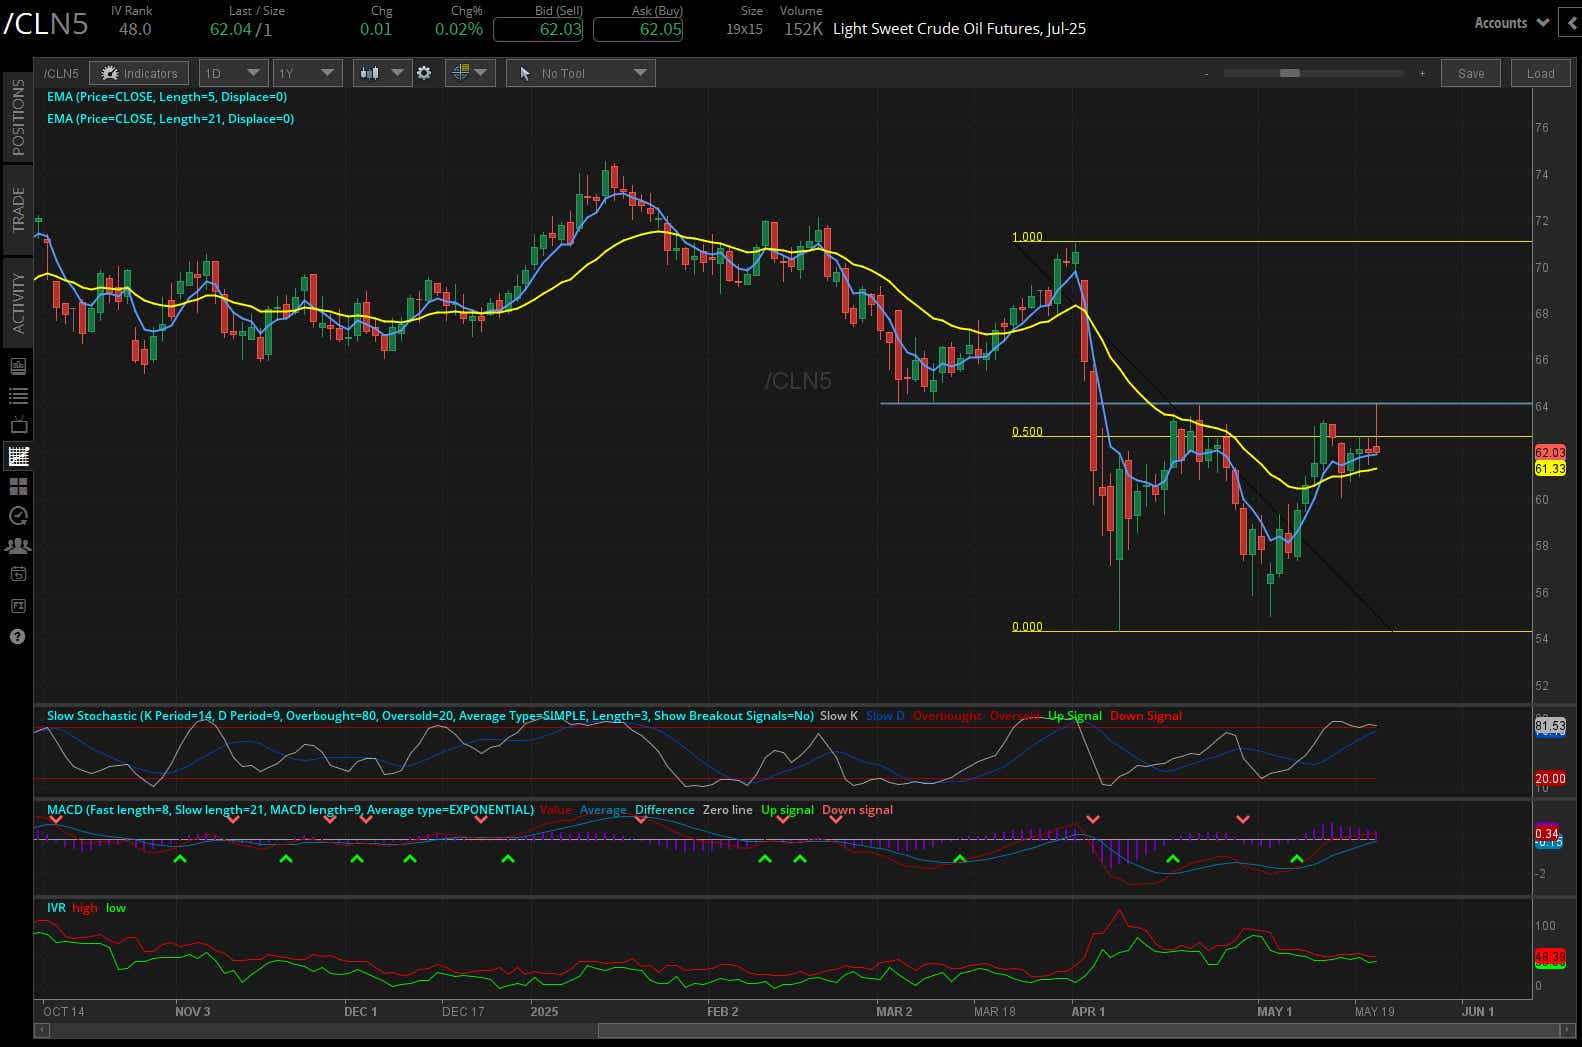Click the chart zoom slider handle
This screenshot has height=1047, width=1582.
coord(1290,73)
